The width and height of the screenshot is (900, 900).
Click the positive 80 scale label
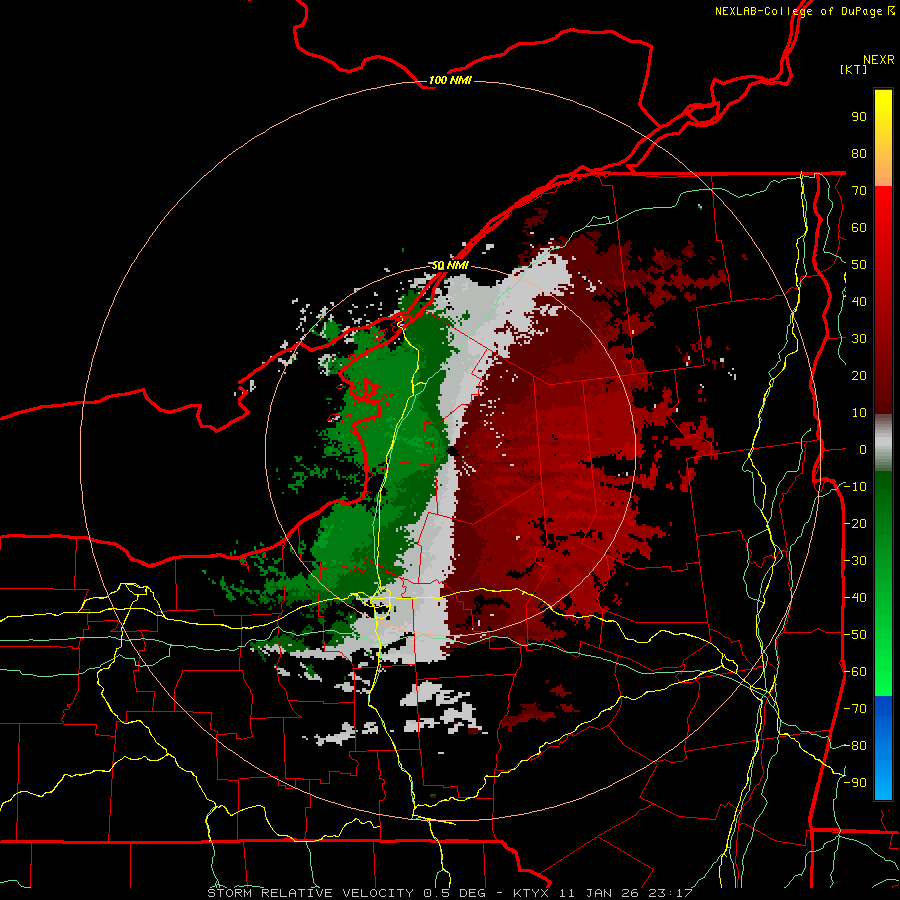859,153
